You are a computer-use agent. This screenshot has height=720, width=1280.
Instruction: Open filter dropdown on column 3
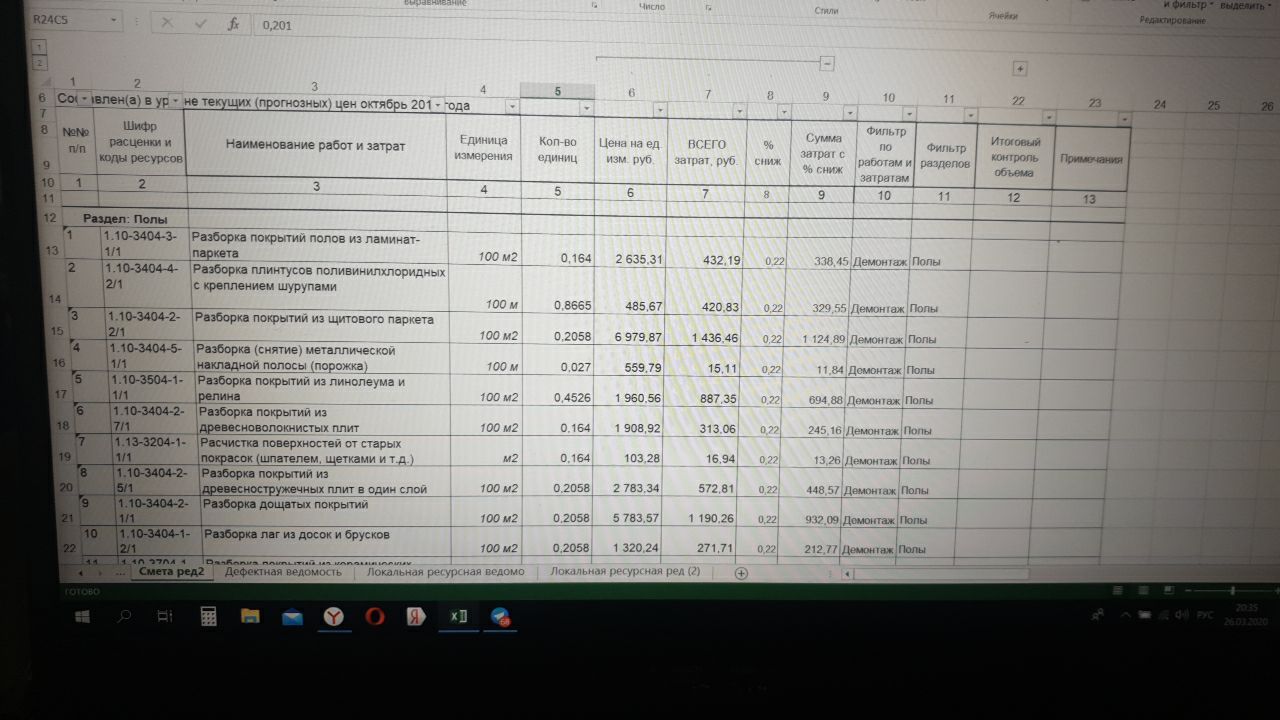point(438,104)
